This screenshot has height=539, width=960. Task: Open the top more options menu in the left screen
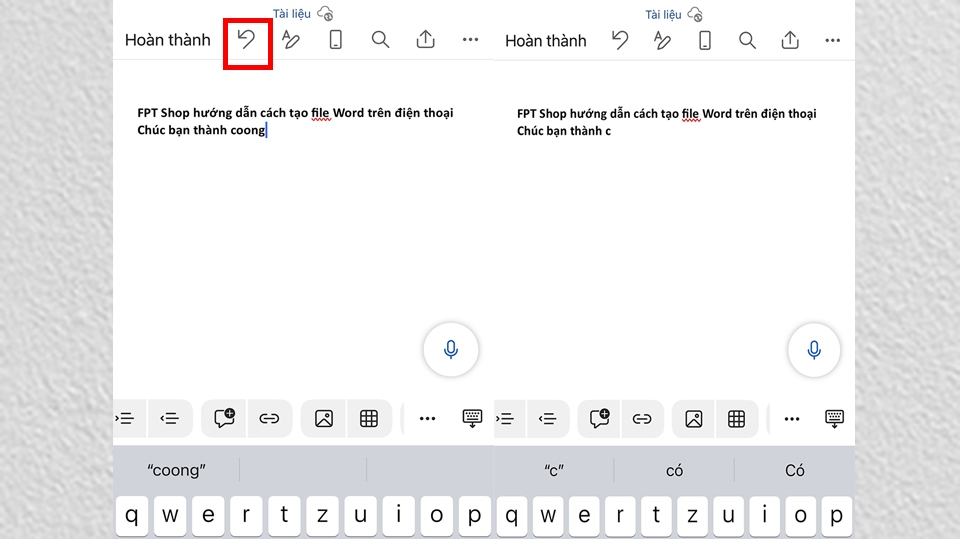tap(470, 40)
